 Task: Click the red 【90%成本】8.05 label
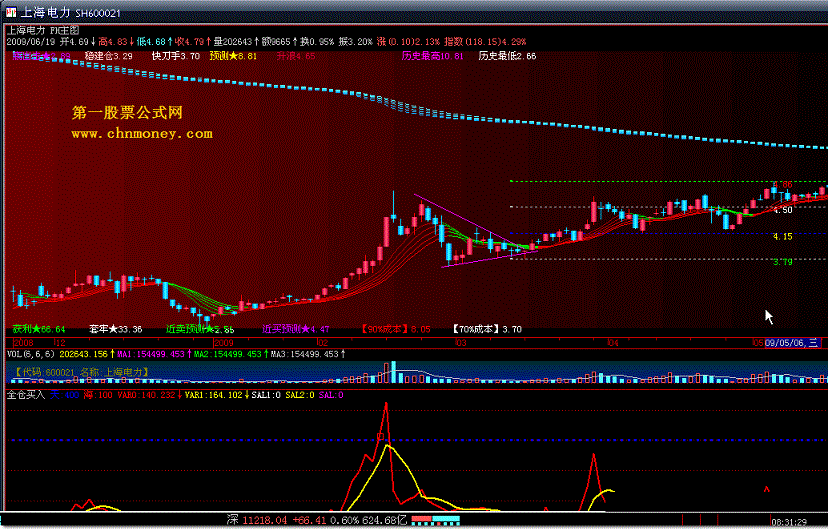(x=395, y=329)
